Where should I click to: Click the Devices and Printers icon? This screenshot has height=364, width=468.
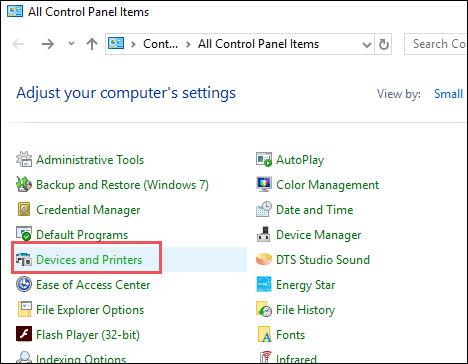(x=24, y=259)
